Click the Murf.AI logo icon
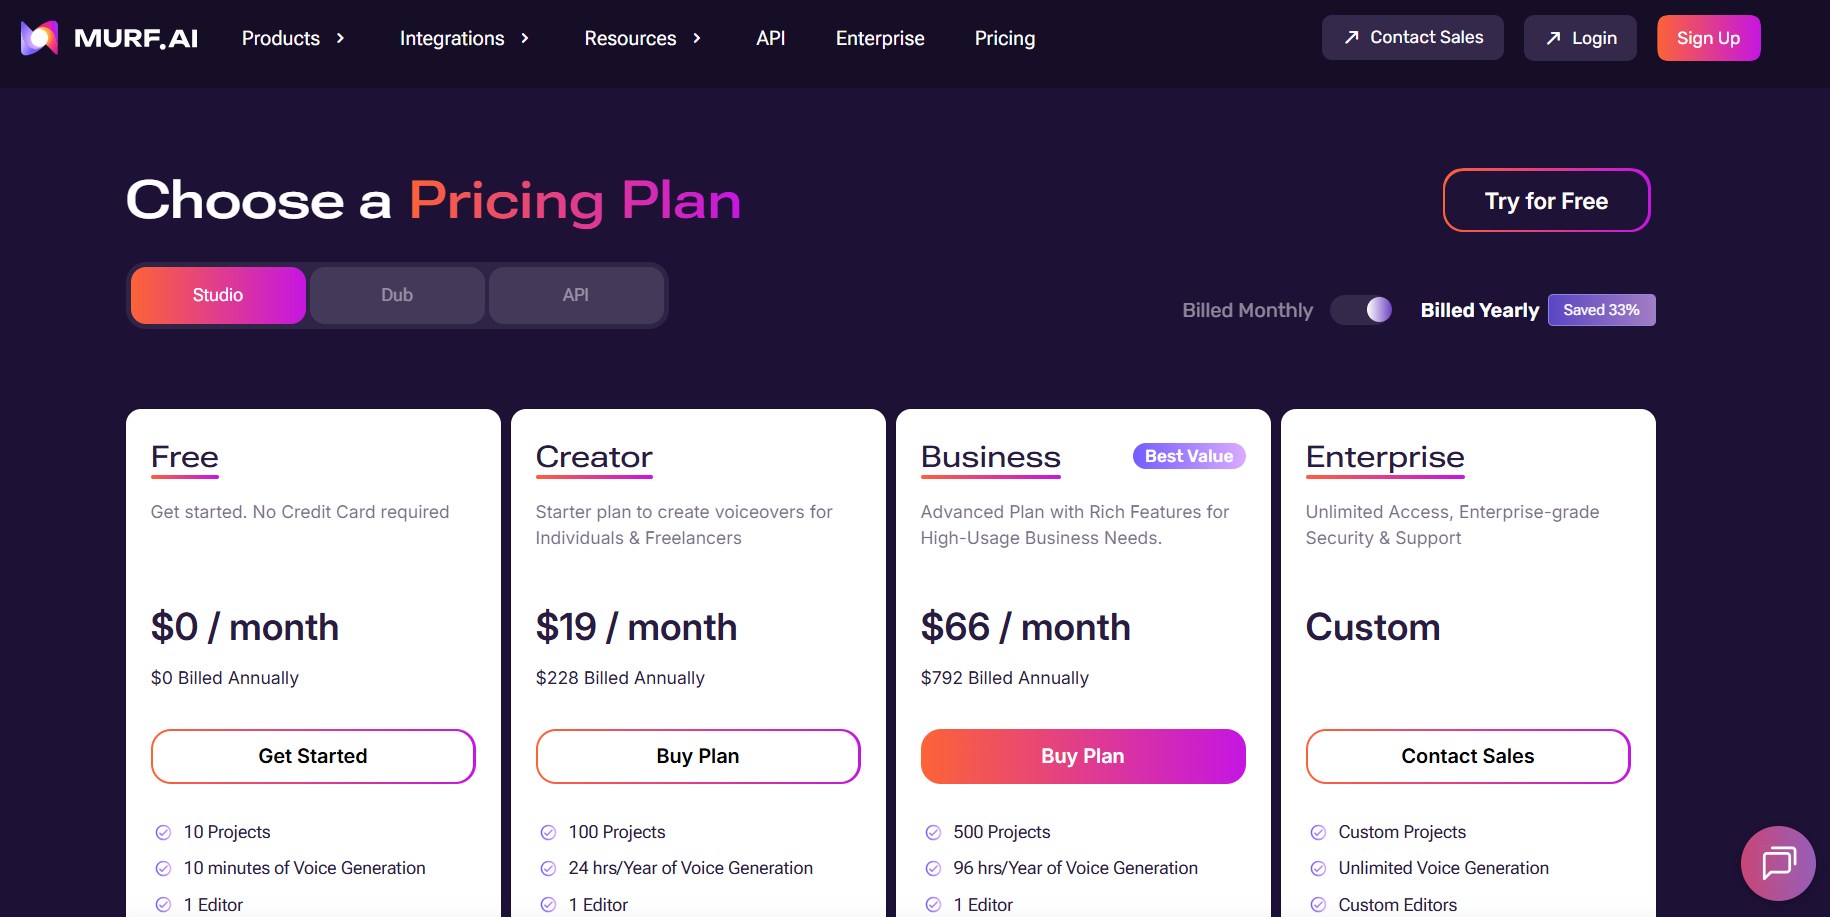 click(x=39, y=38)
